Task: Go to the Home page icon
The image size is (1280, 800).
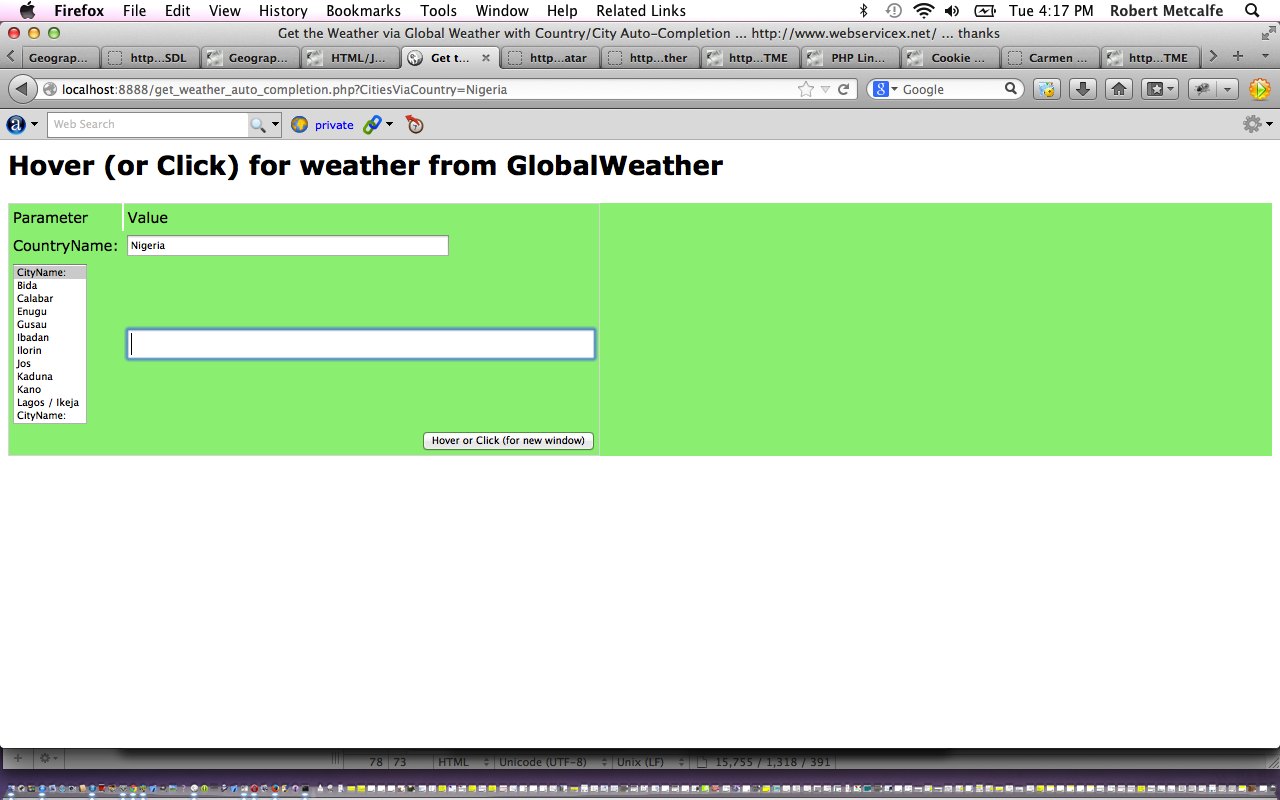Action: coord(1119,89)
